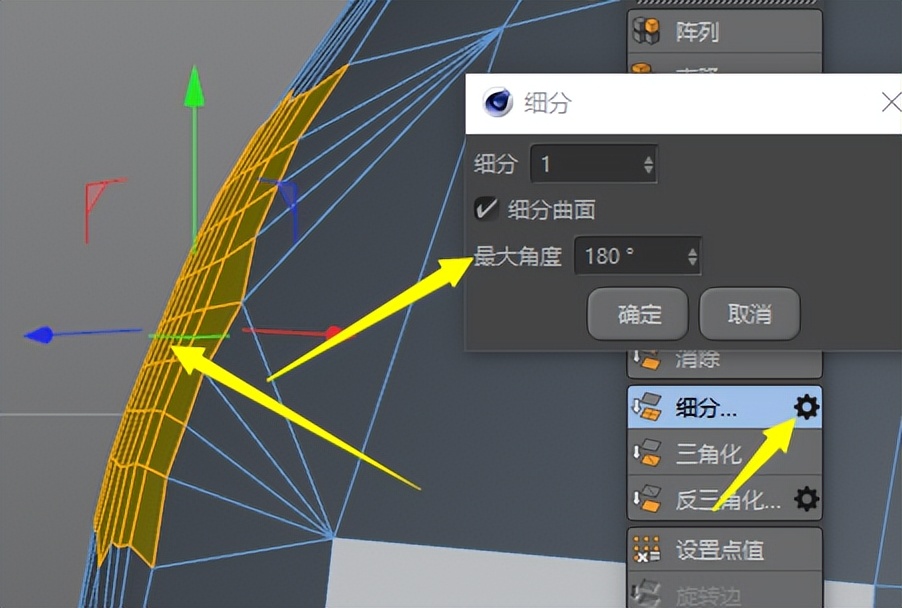902x608 pixels.
Task: Select the 最大角度 angle value field
Action: tap(630, 256)
